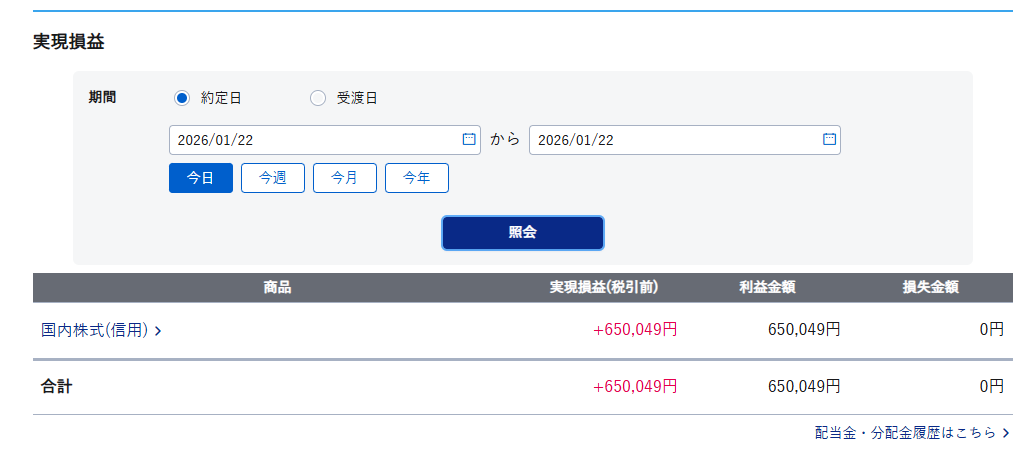Switch the period to 今年
The width and height of the screenshot is (1025, 458).
point(417,178)
